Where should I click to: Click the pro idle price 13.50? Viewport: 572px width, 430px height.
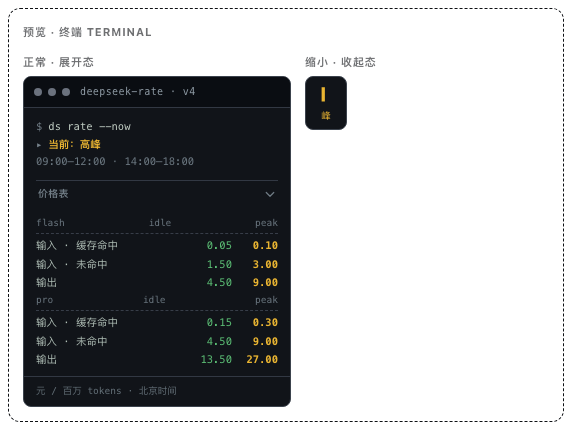click(x=216, y=360)
